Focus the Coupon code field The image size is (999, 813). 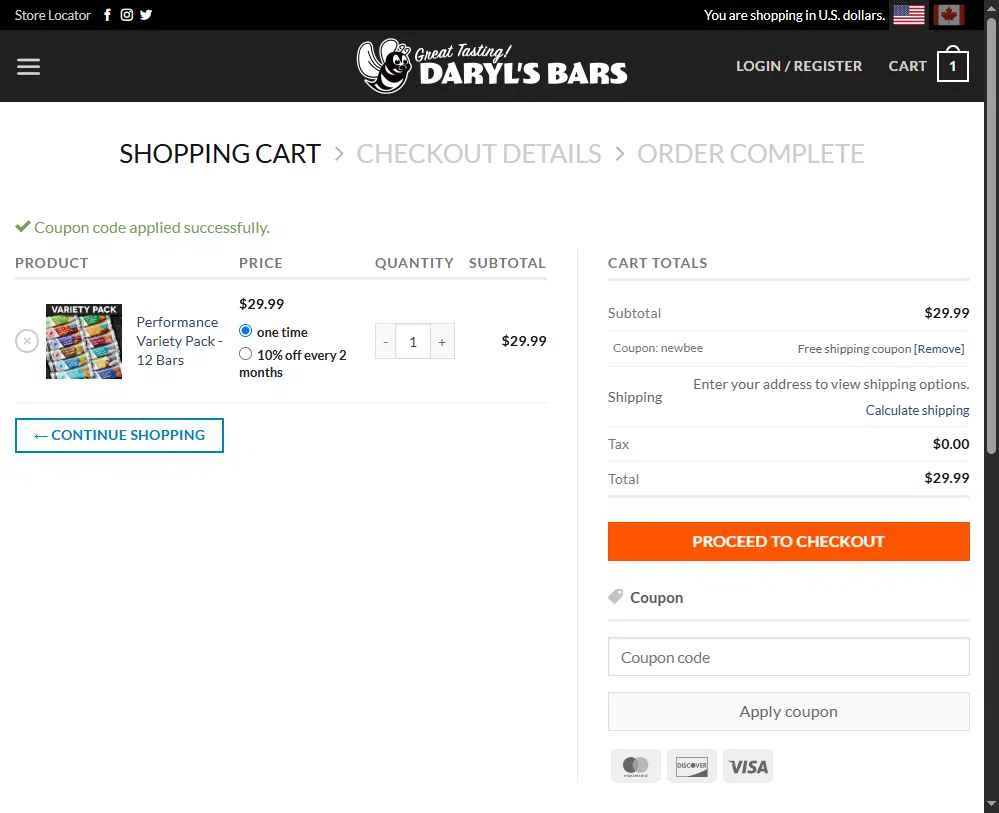coord(788,656)
